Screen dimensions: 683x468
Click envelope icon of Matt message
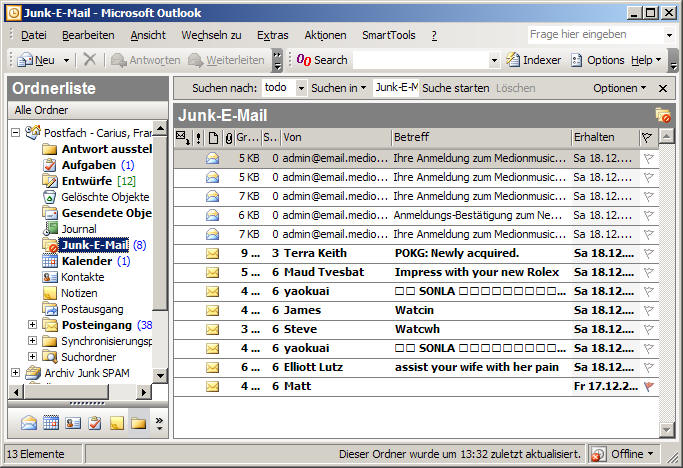[213, 386]
